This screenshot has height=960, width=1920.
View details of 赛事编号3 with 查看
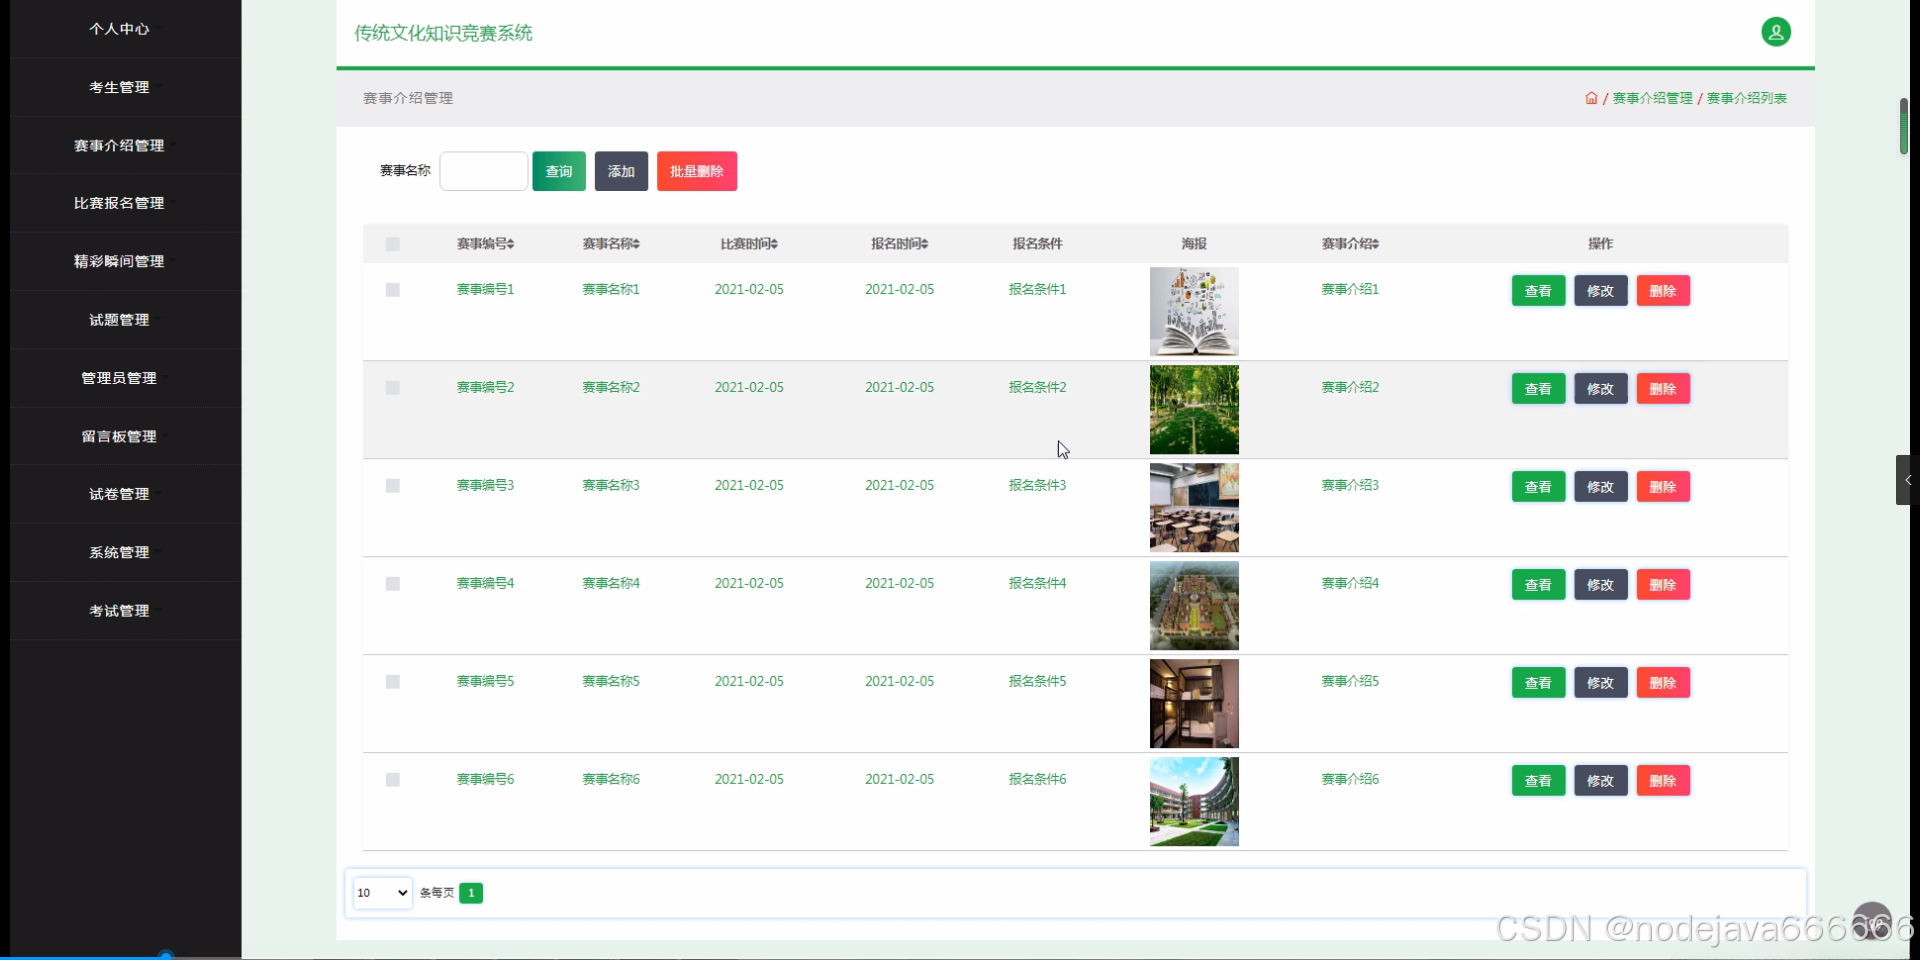tap(1538, 487)
